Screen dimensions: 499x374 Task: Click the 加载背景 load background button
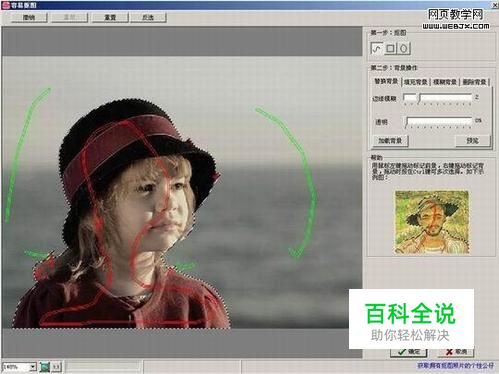click(390, 141)
